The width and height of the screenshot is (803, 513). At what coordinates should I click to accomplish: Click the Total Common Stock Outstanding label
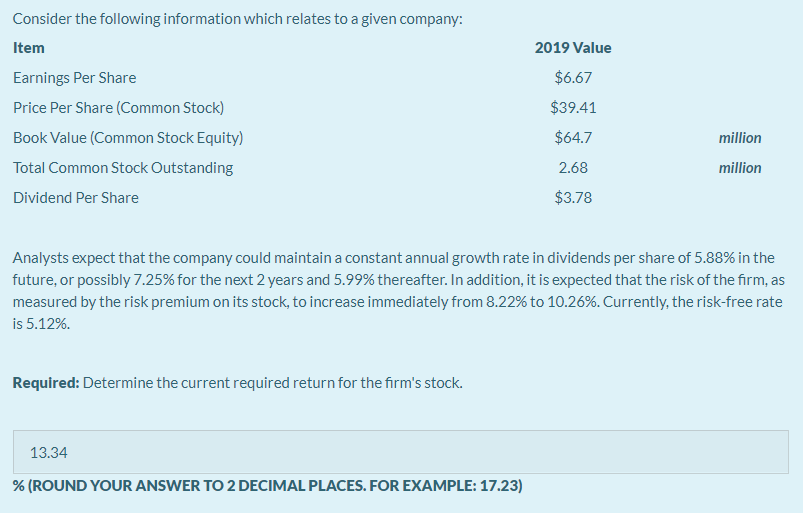point(123,168)
